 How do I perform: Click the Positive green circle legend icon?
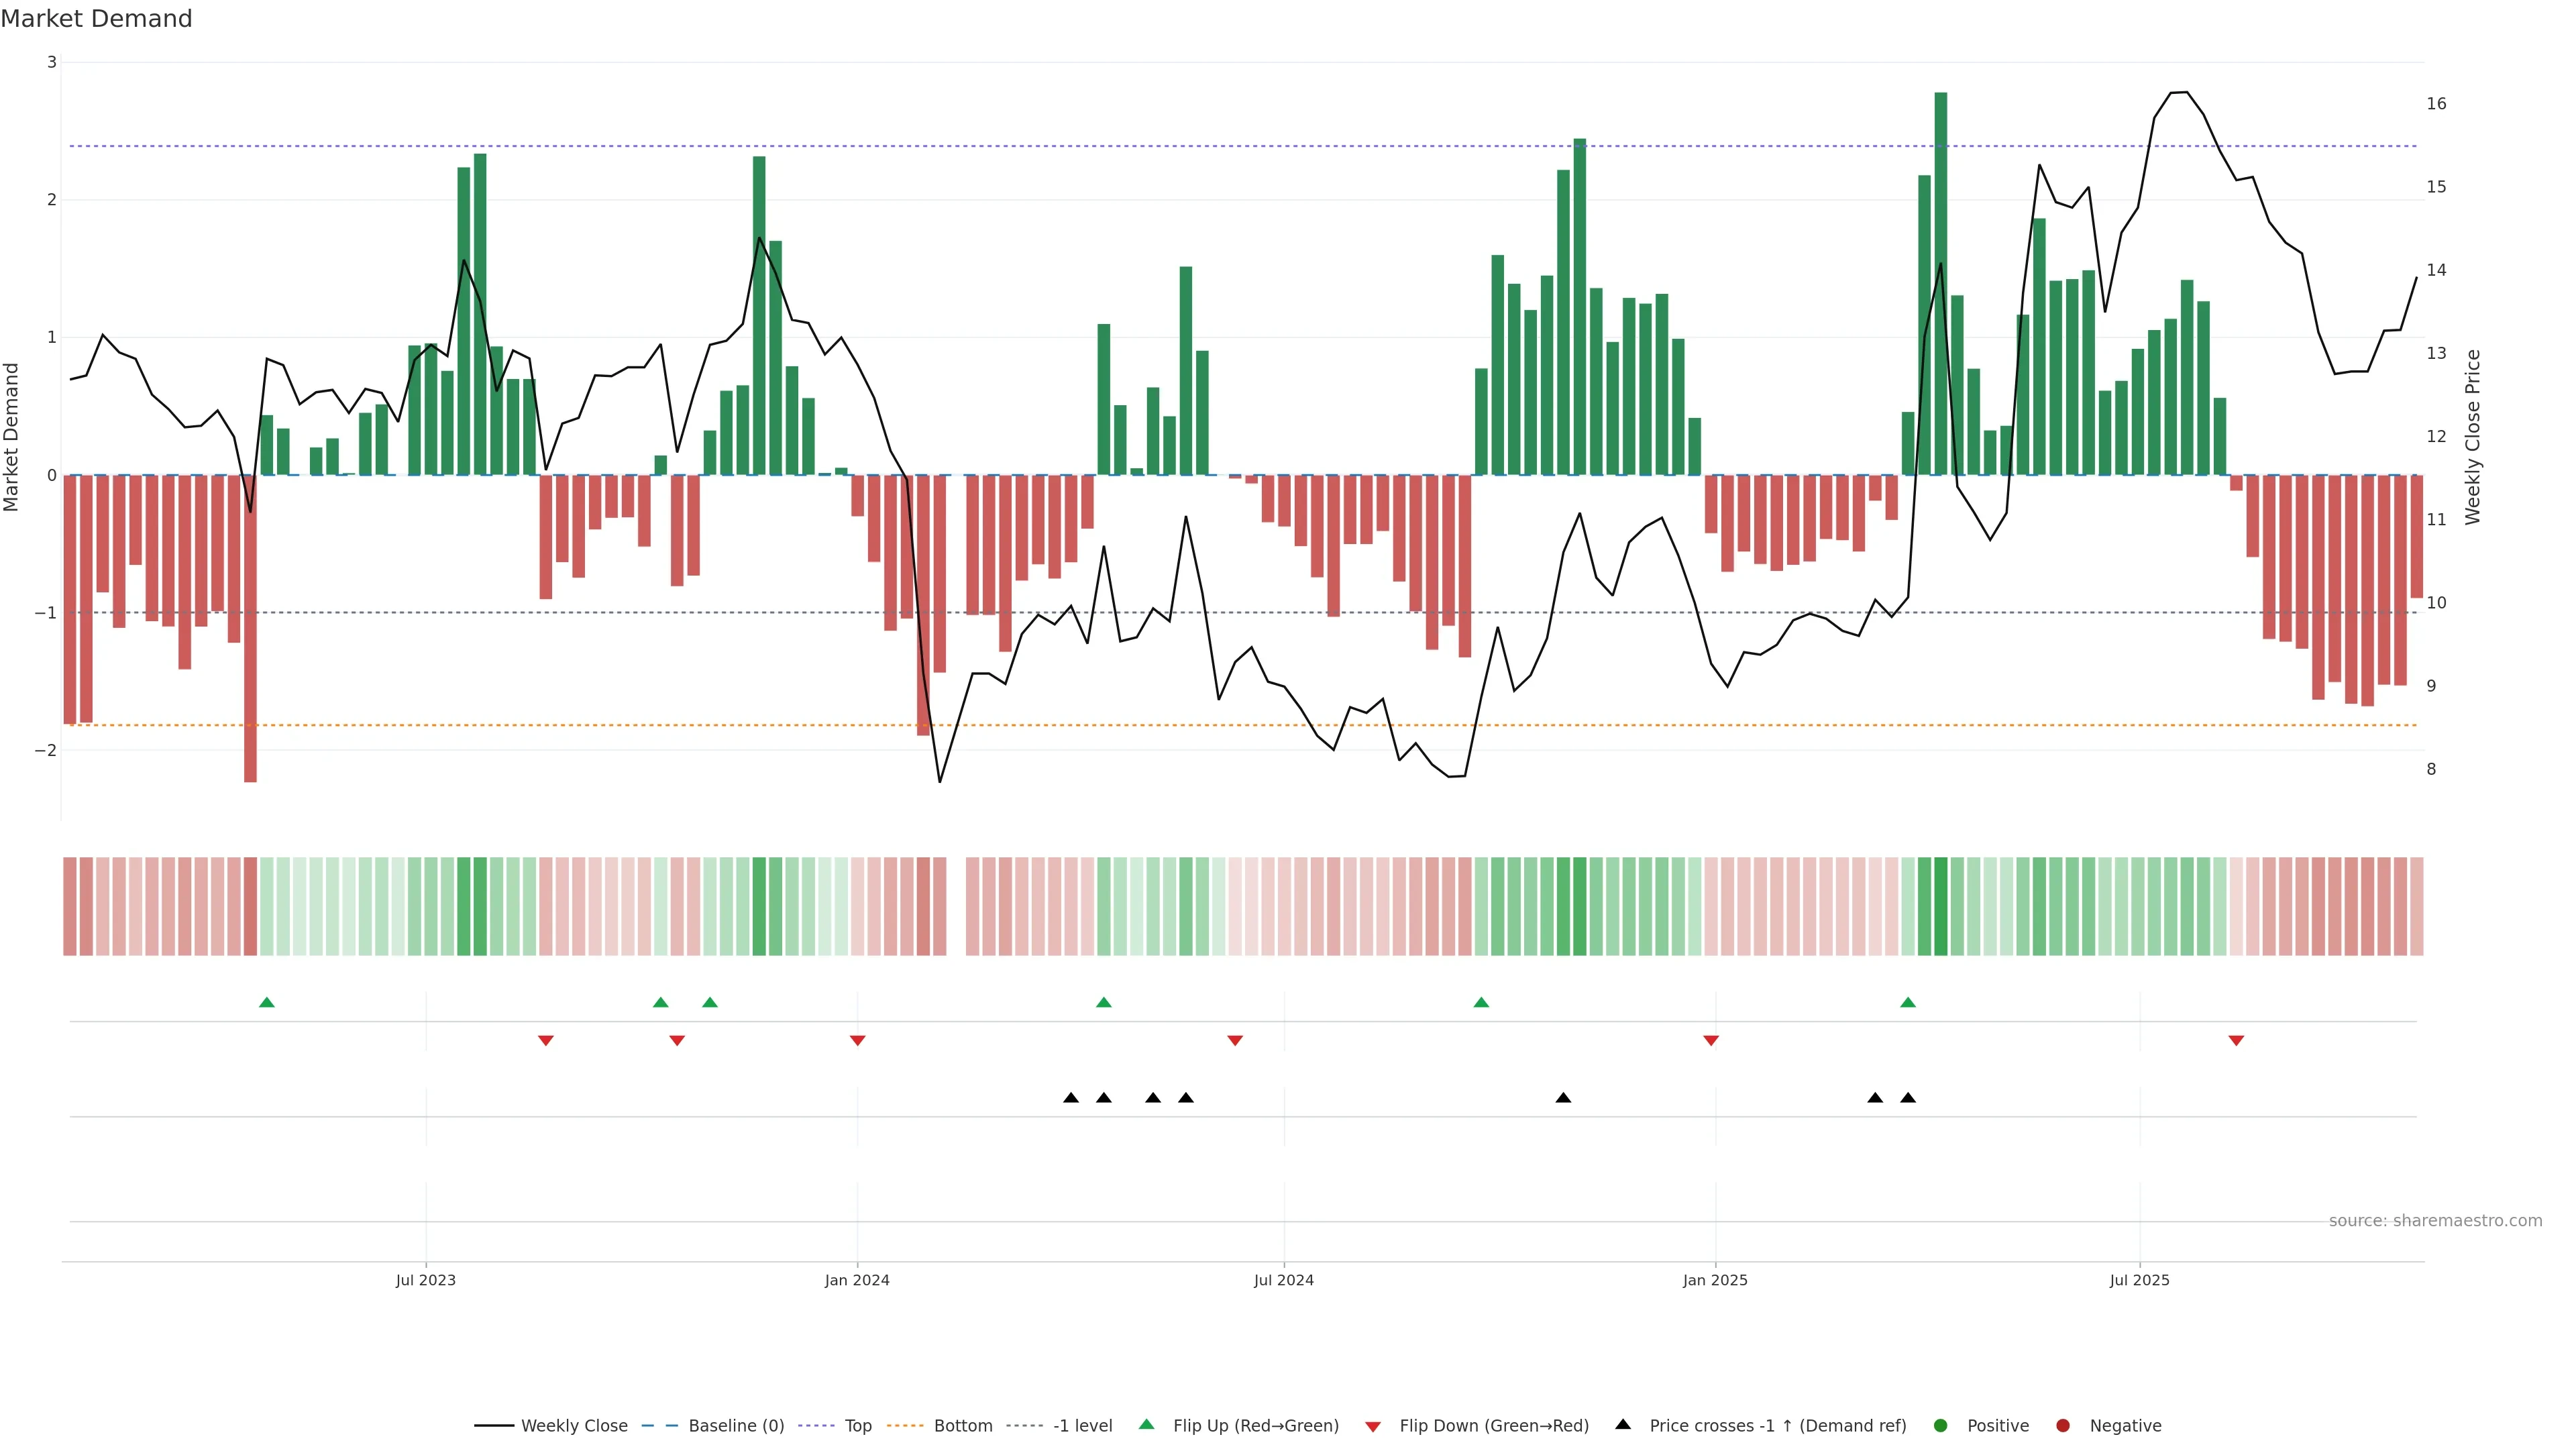1941,1426
